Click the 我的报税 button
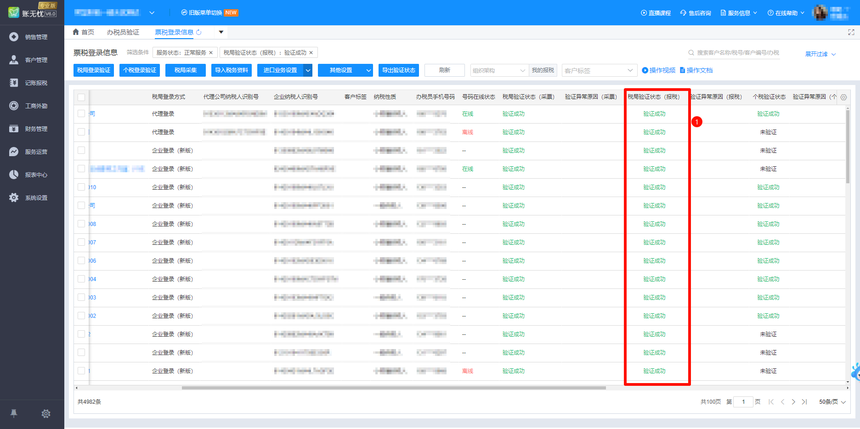860x429 pixels. tap(543, 70)
